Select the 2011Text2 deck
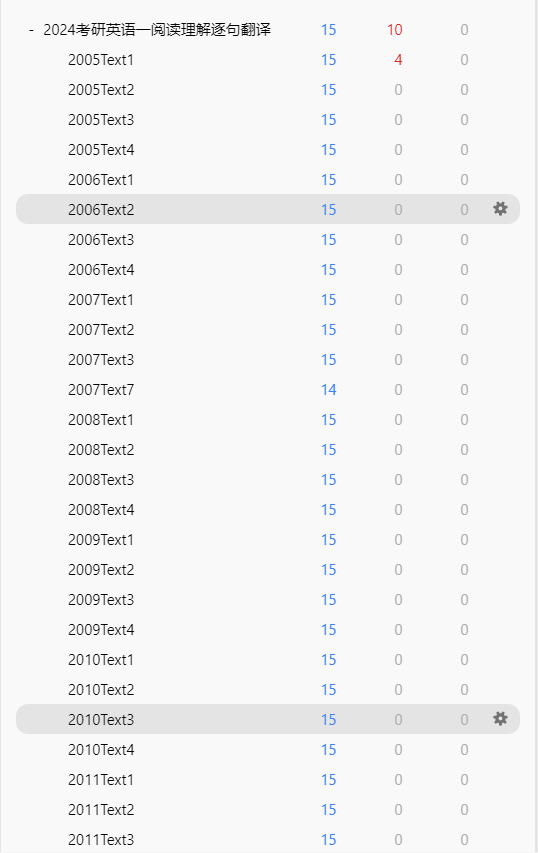This screenshot has width=538, height=853. coord(101,809)
